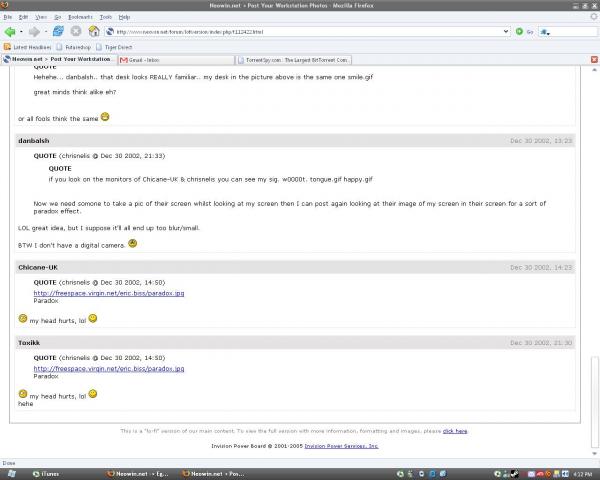Switch to the Gmail Inbox tab
The width and height of the screenshot is (600, 480).
pyautogui.click(x=176, y=60)
